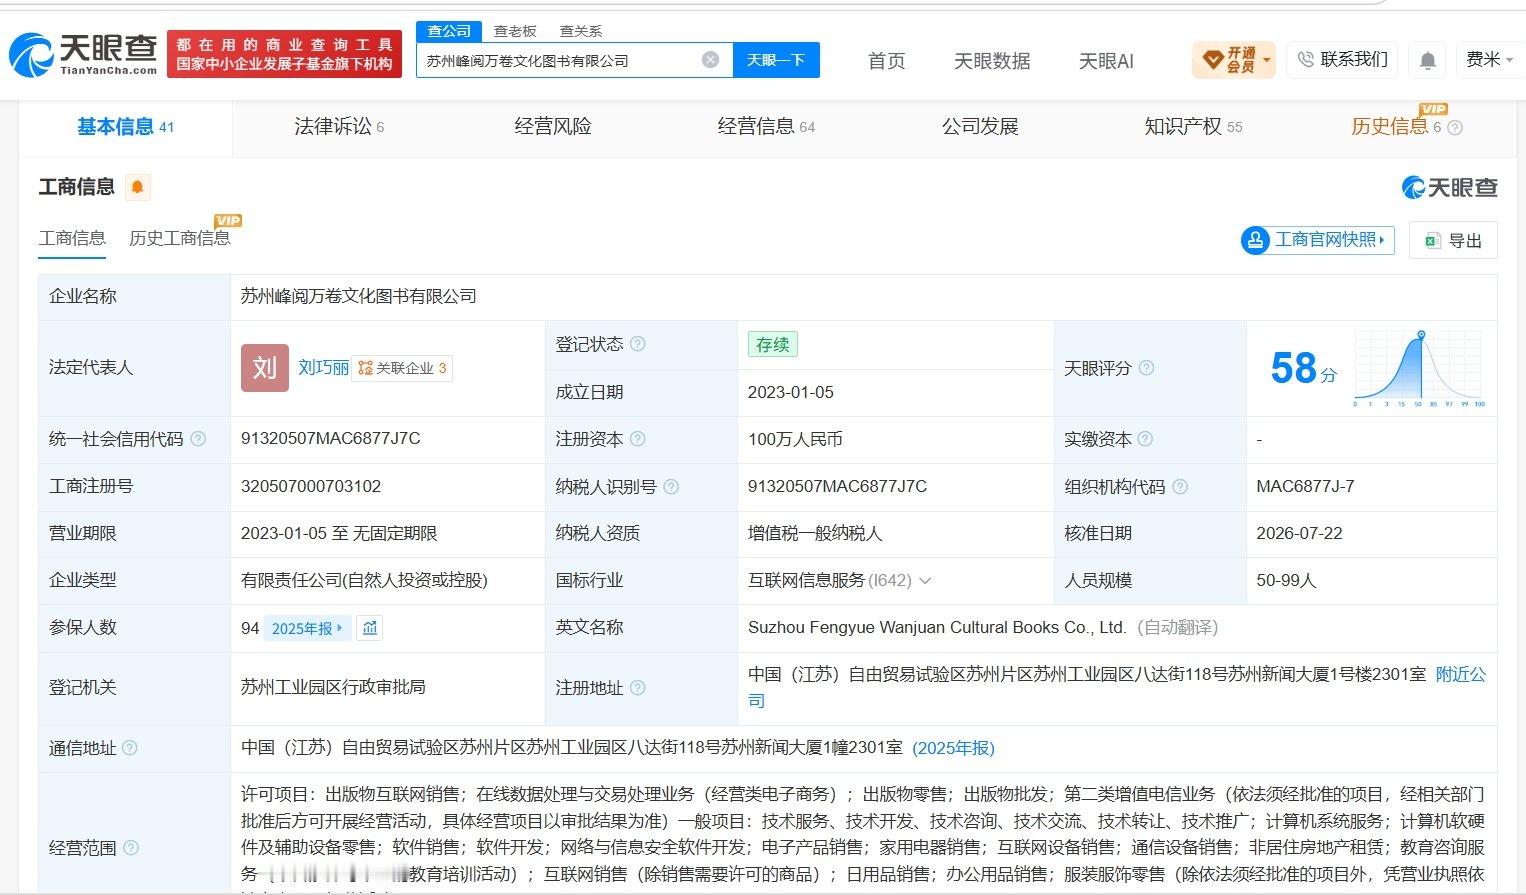Click the help icon next to 登记状态
Image resolution: width=1526 pixels, height=895 pixels.
click(637, 344)
